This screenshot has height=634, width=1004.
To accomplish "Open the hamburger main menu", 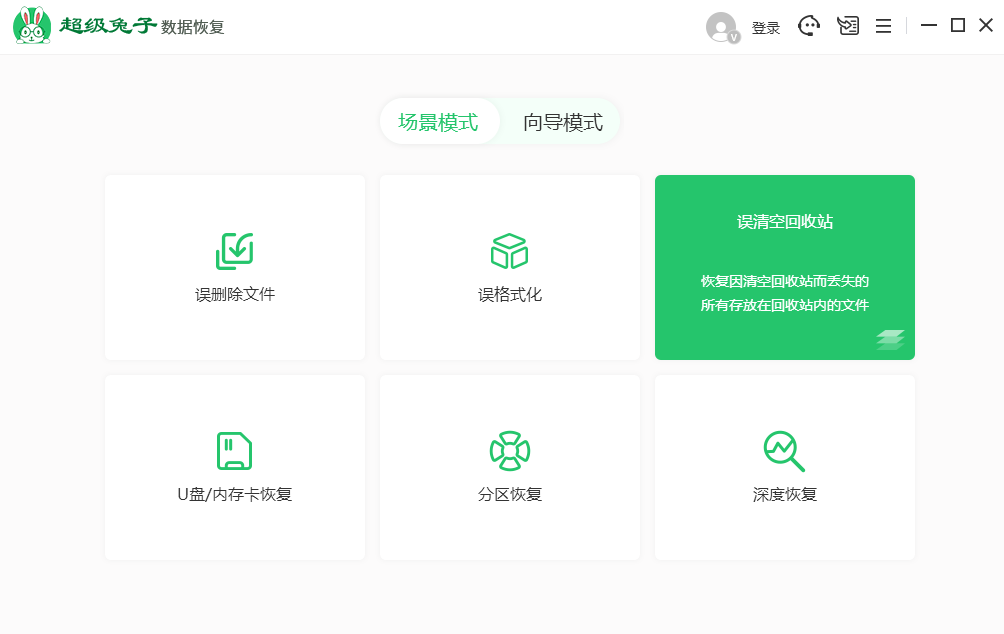I will tap(883, 26).
